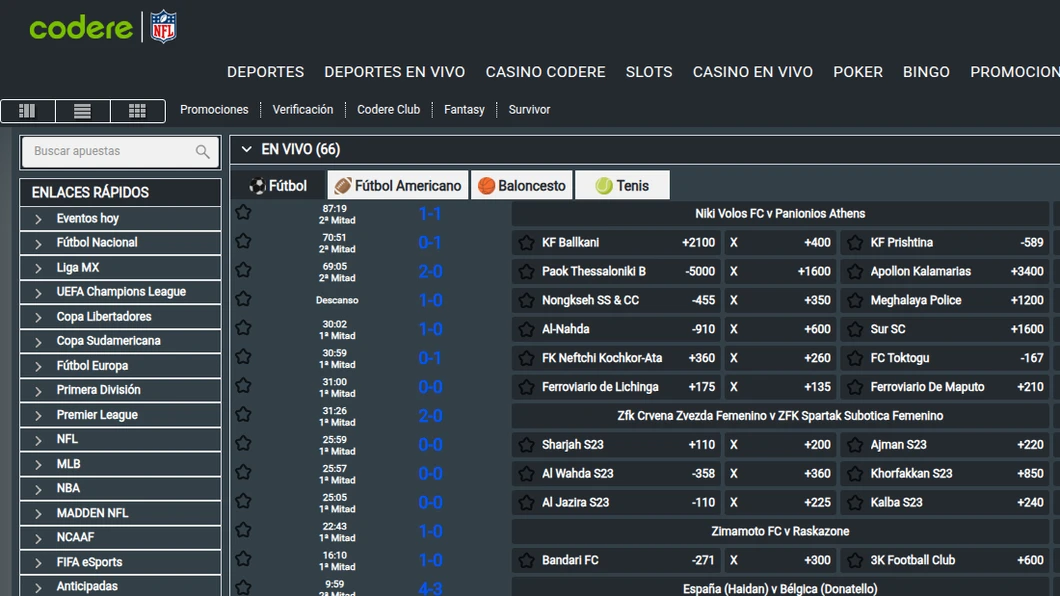Viewport: 1060px width, 596px height.
Task: Bet on Ferroviario de Lichinga at +175
Action: click(616, 387)
